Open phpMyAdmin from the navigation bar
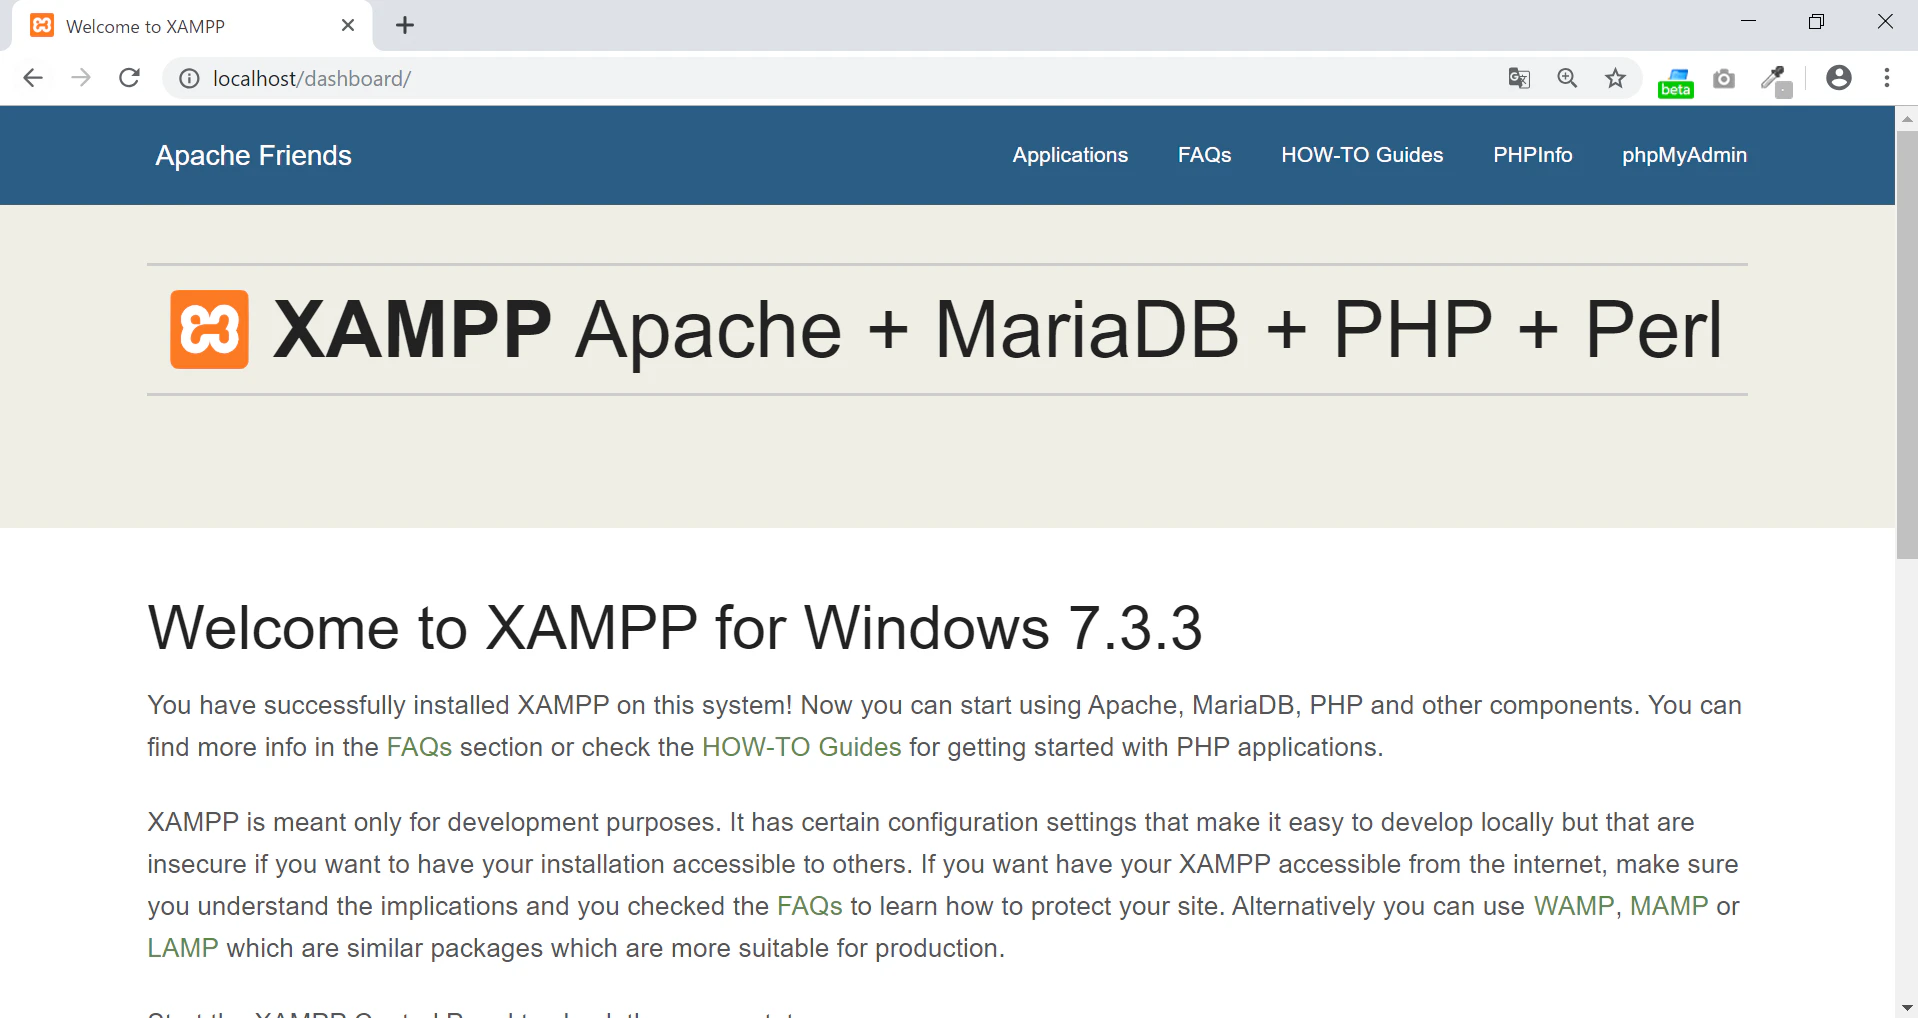This screenshot has width=1918, height=1018. [1684, 155]
